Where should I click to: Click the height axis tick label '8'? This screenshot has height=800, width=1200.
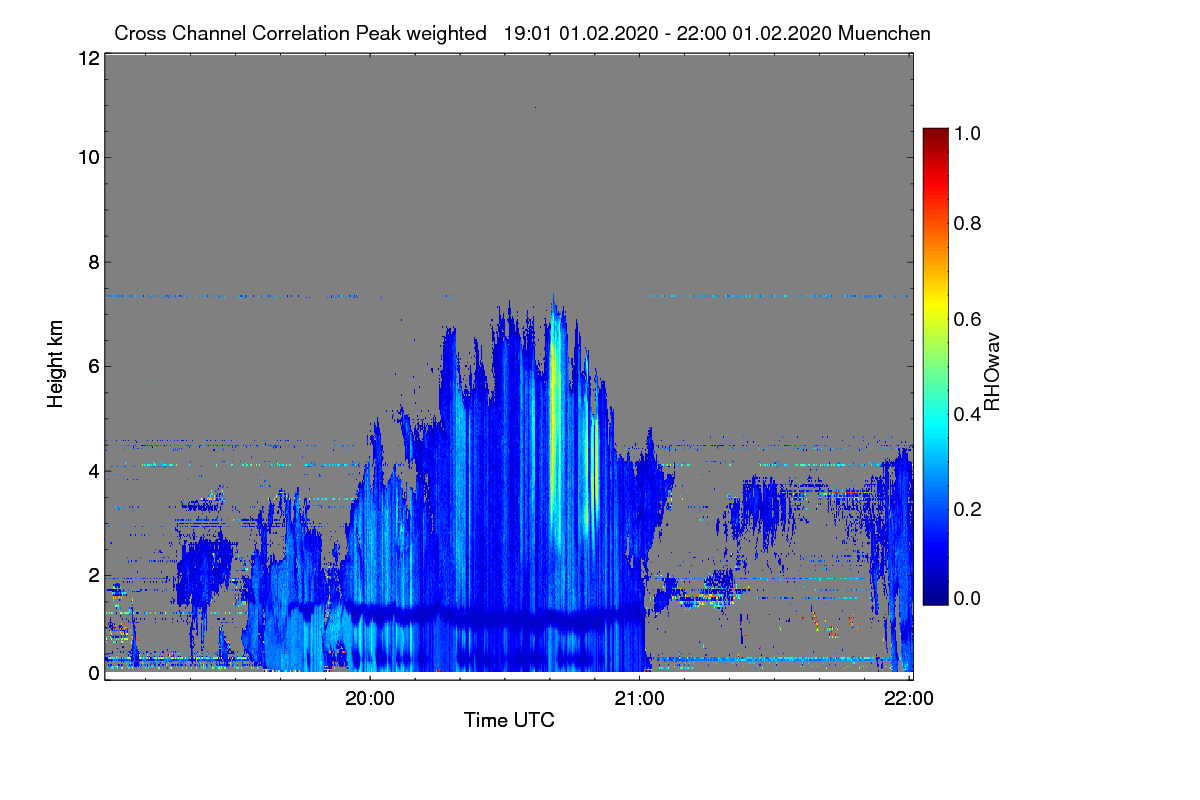point(93,262)
